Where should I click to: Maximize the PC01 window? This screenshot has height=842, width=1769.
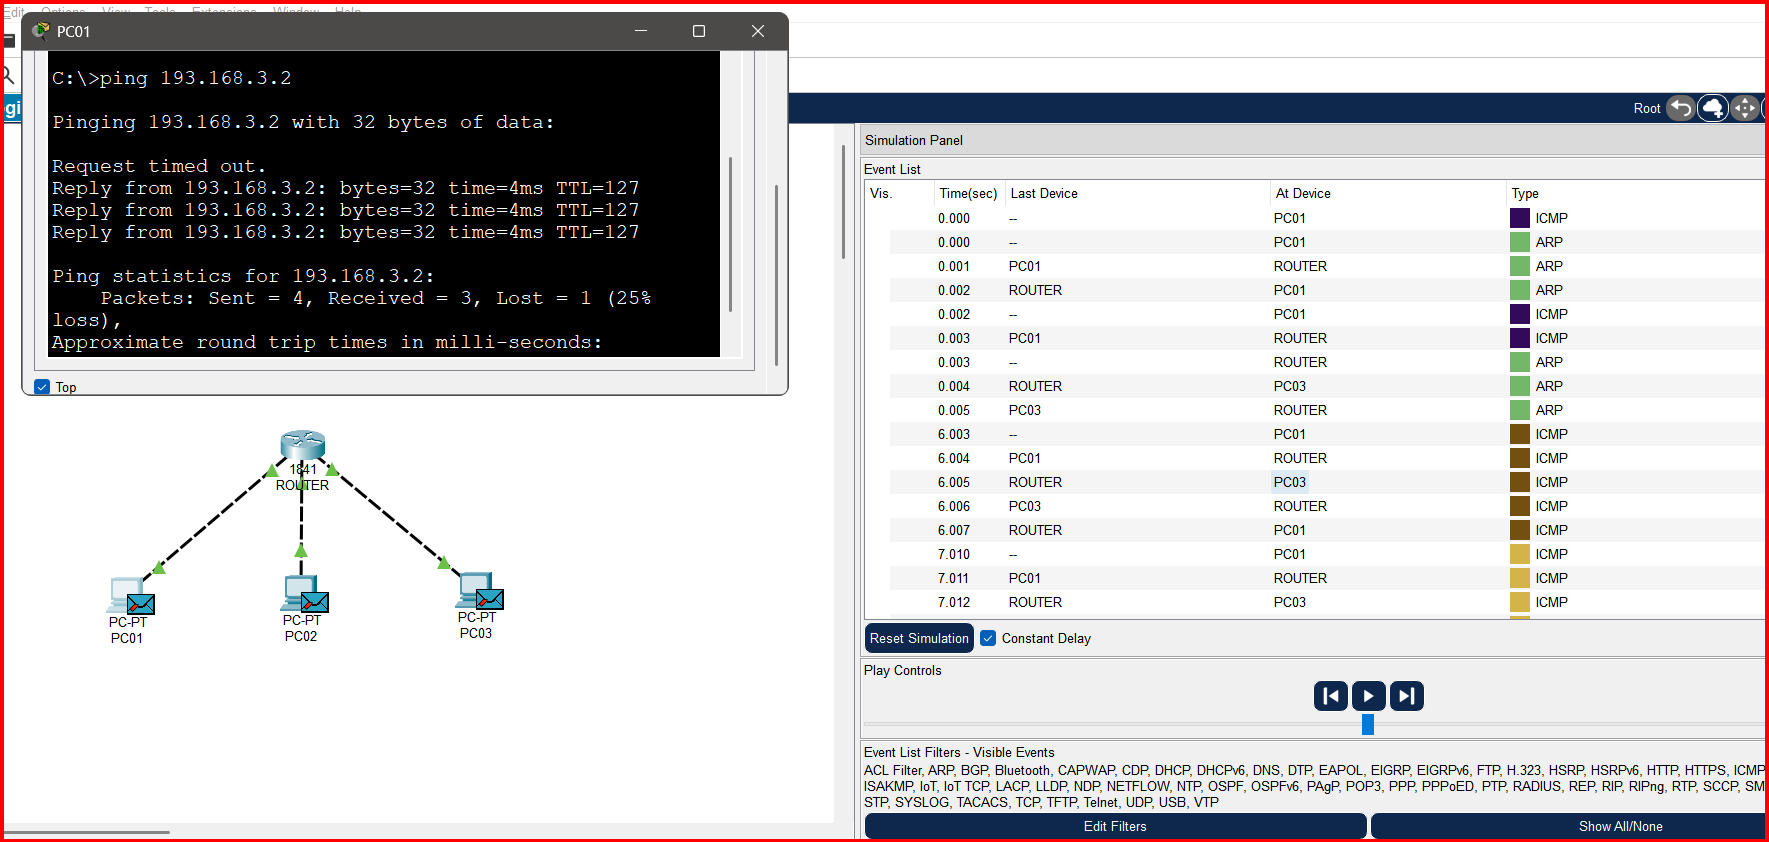coord(699,31)
